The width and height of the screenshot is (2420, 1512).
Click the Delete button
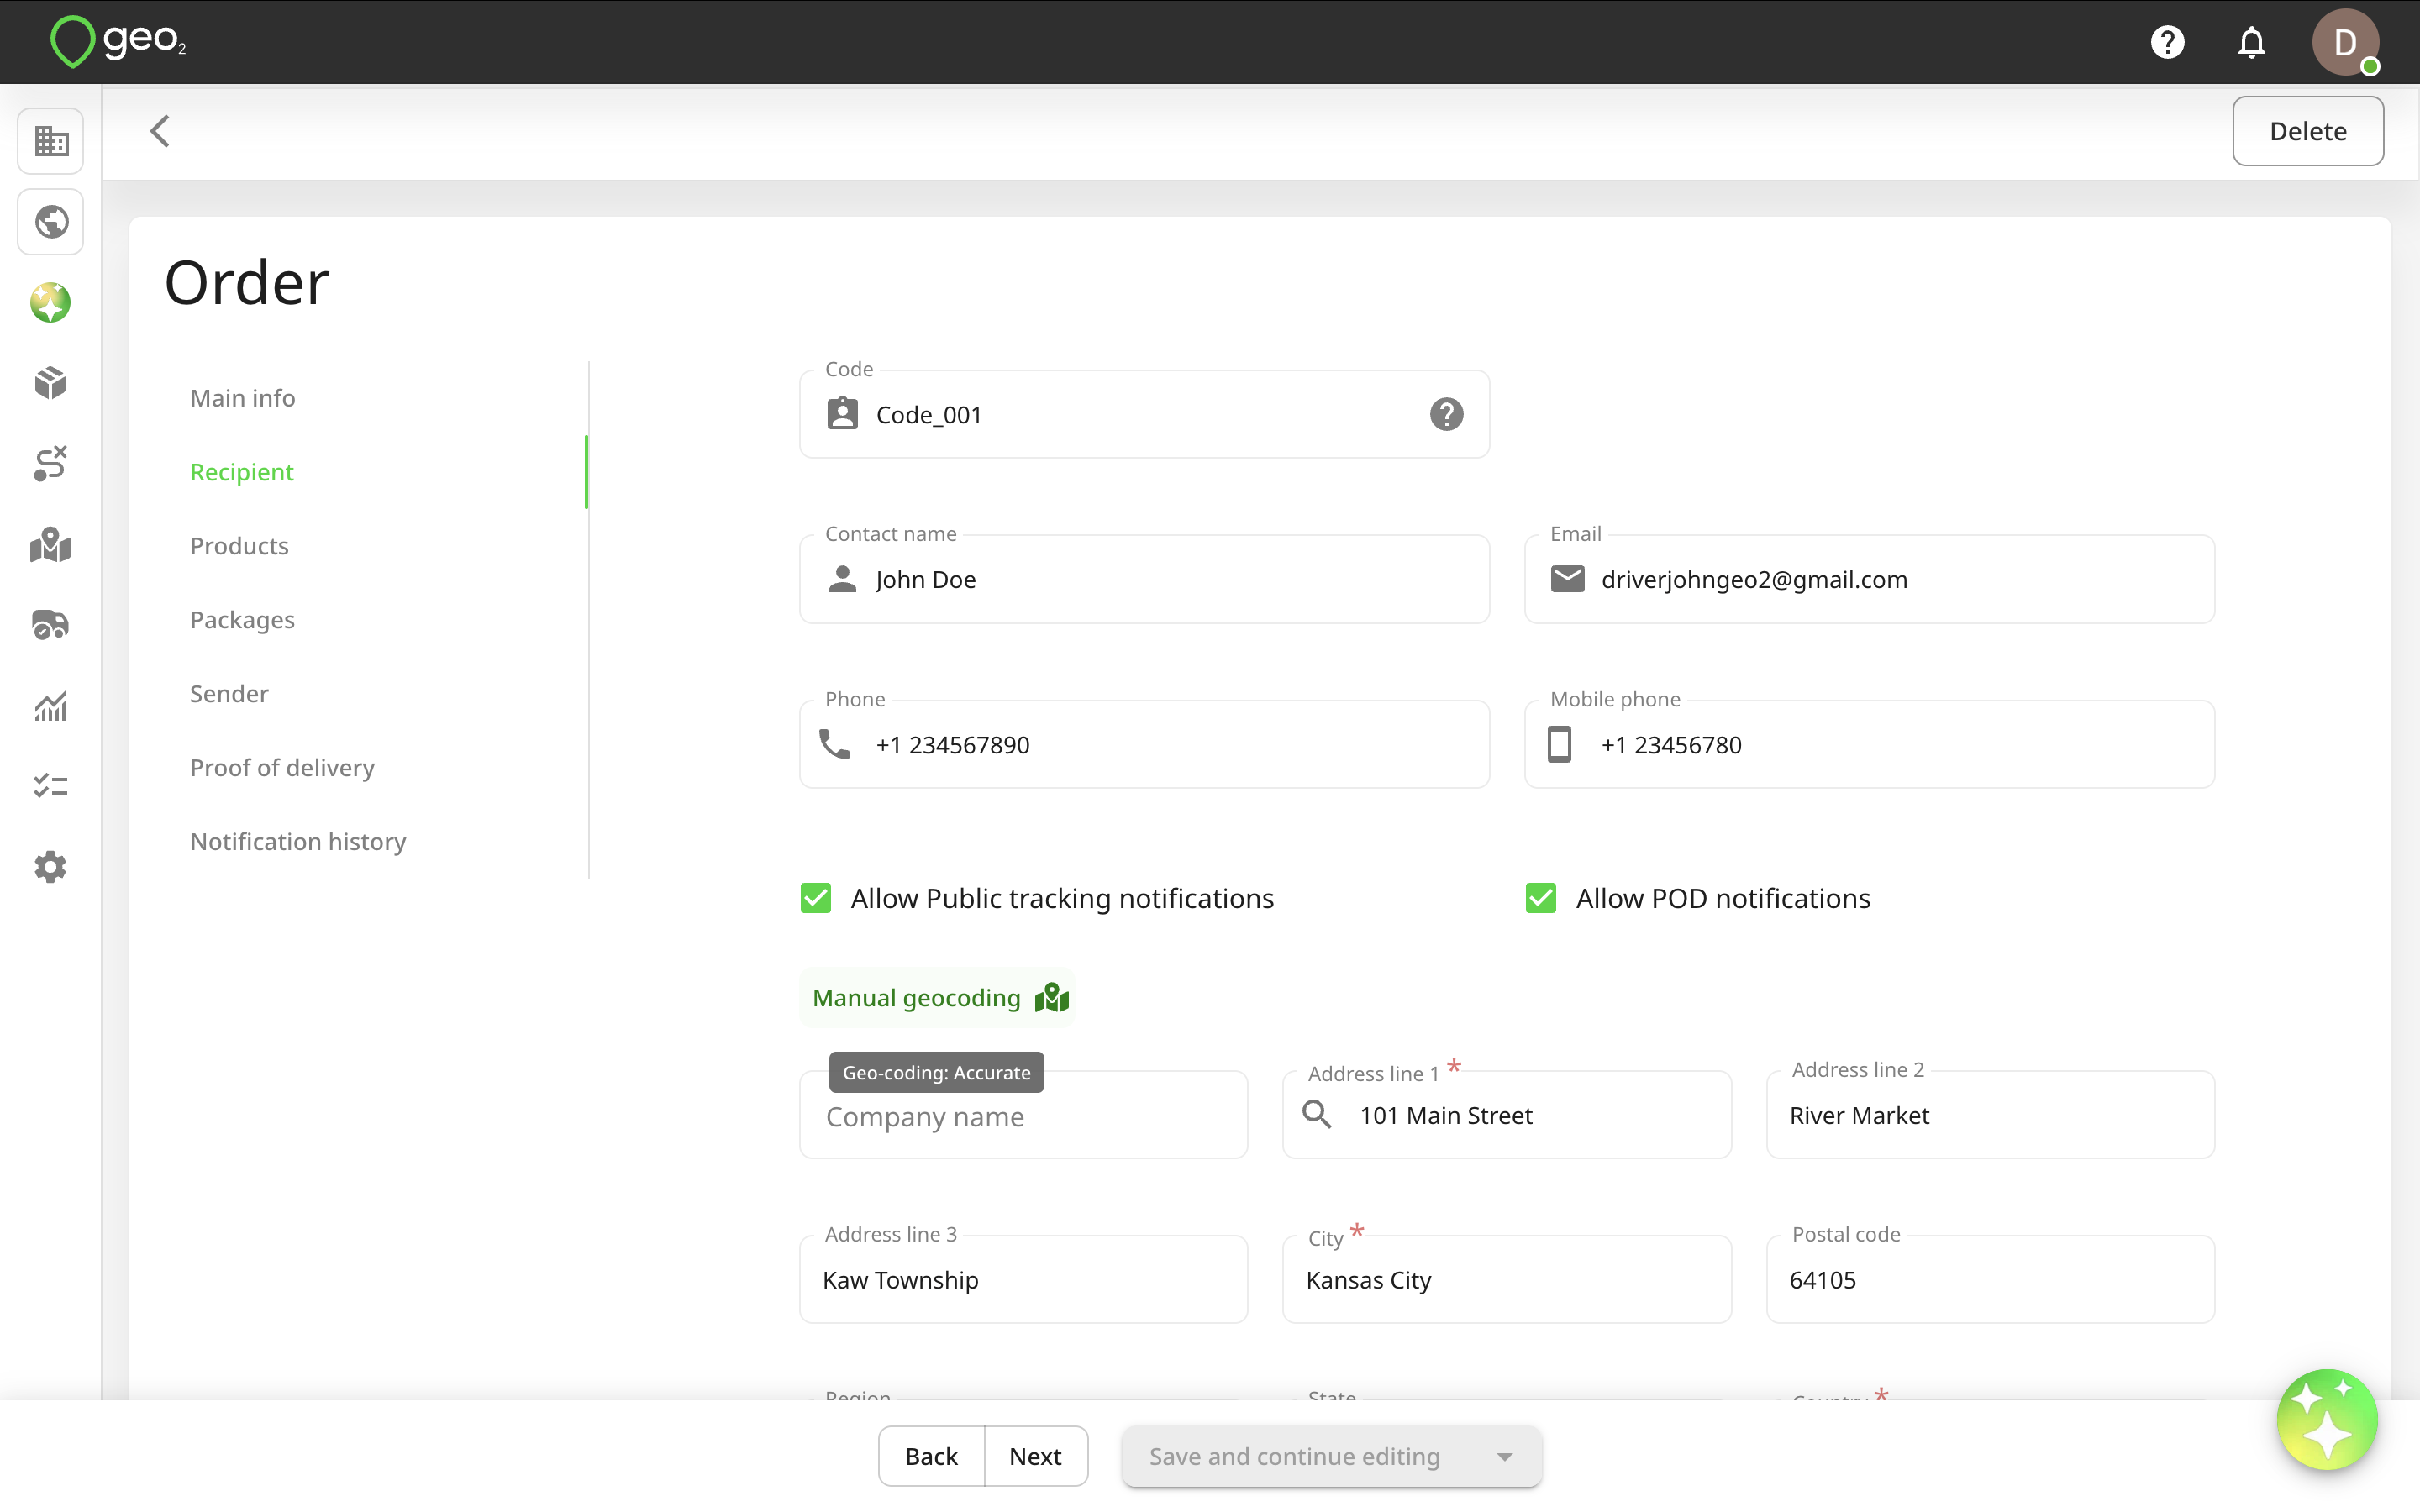2308,131
